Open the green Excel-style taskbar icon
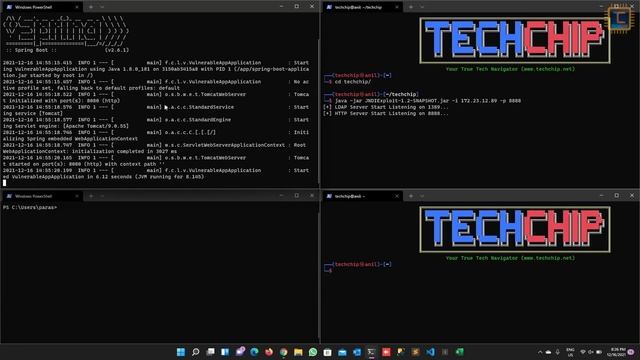Screen dimensions: 640x360 pos(460,352)
